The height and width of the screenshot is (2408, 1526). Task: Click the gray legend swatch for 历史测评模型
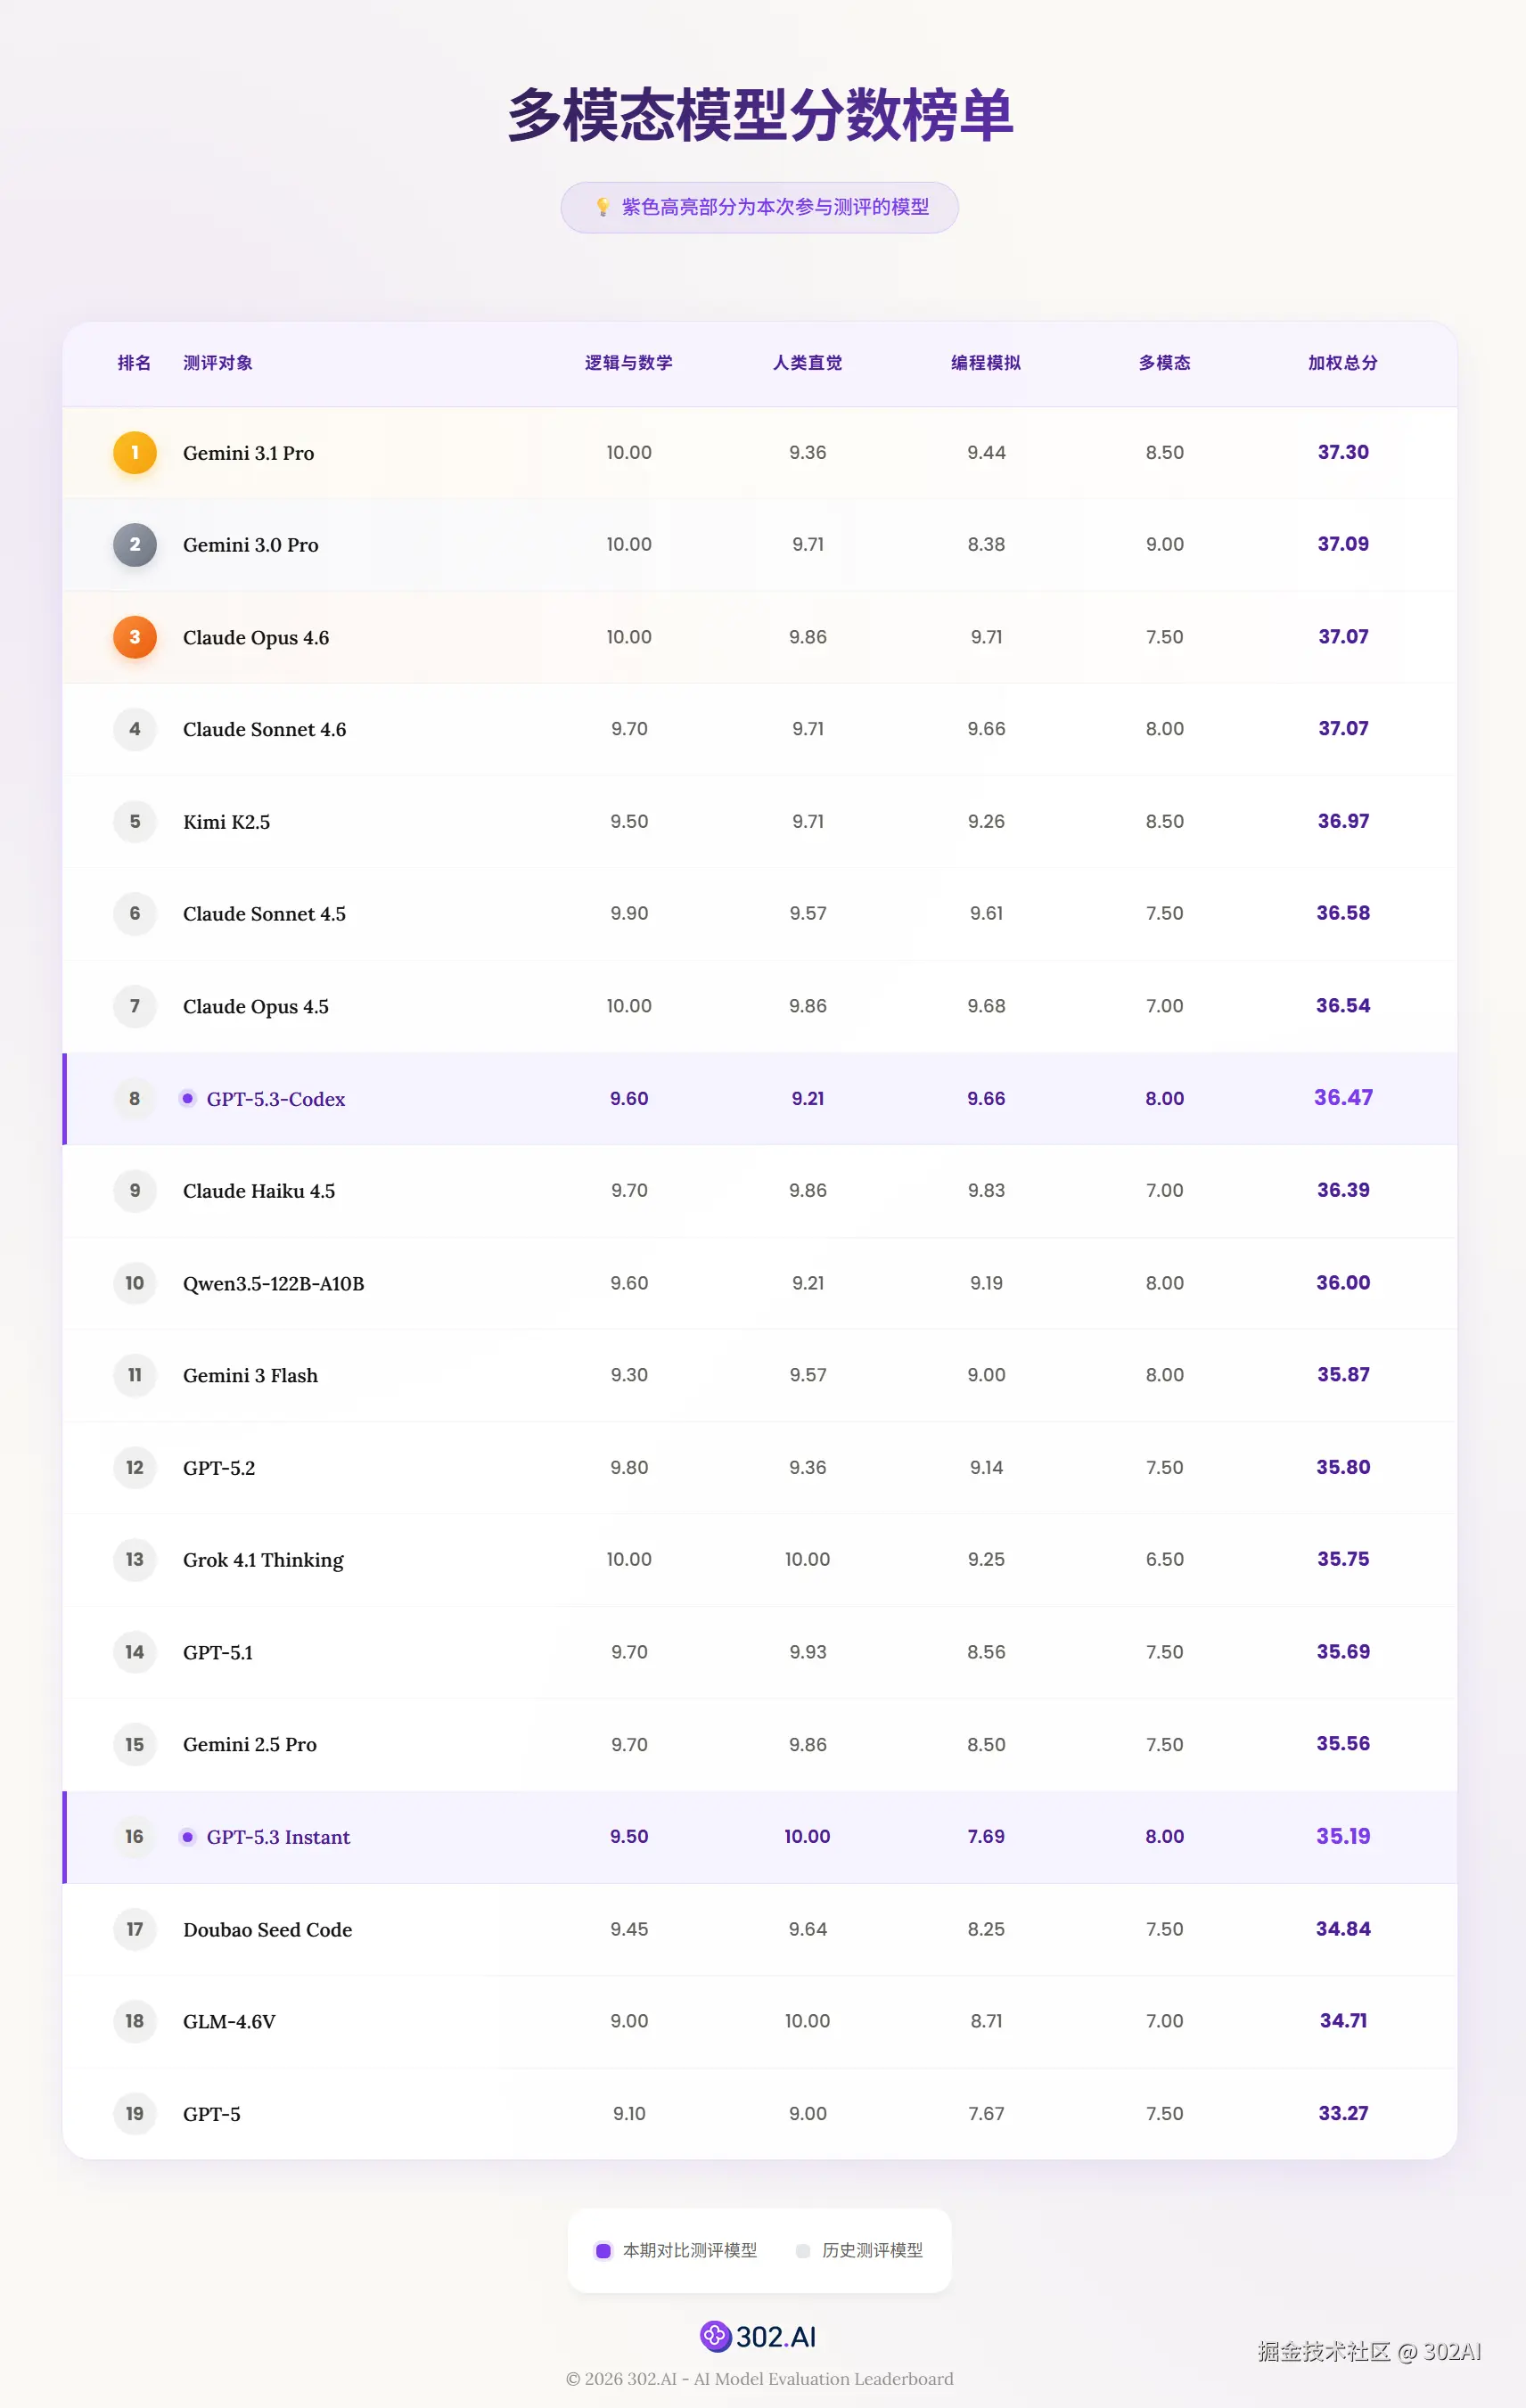[802, 2250]
